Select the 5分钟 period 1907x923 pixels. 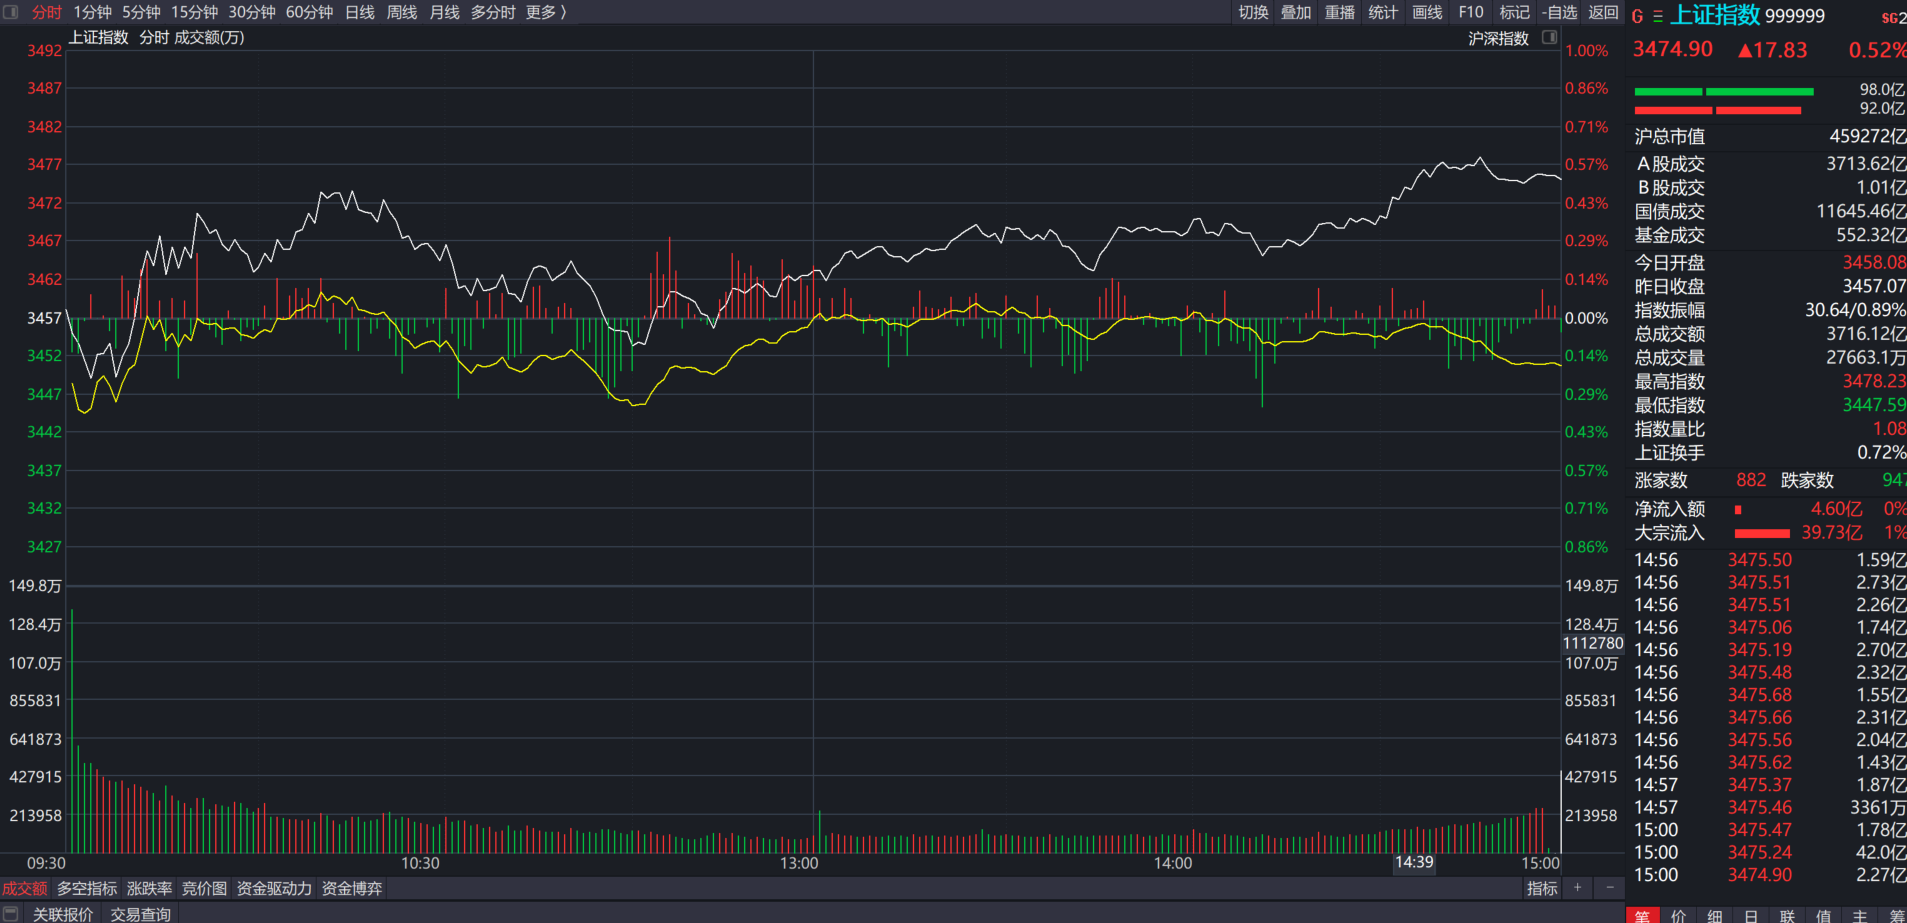coord(142,12)
